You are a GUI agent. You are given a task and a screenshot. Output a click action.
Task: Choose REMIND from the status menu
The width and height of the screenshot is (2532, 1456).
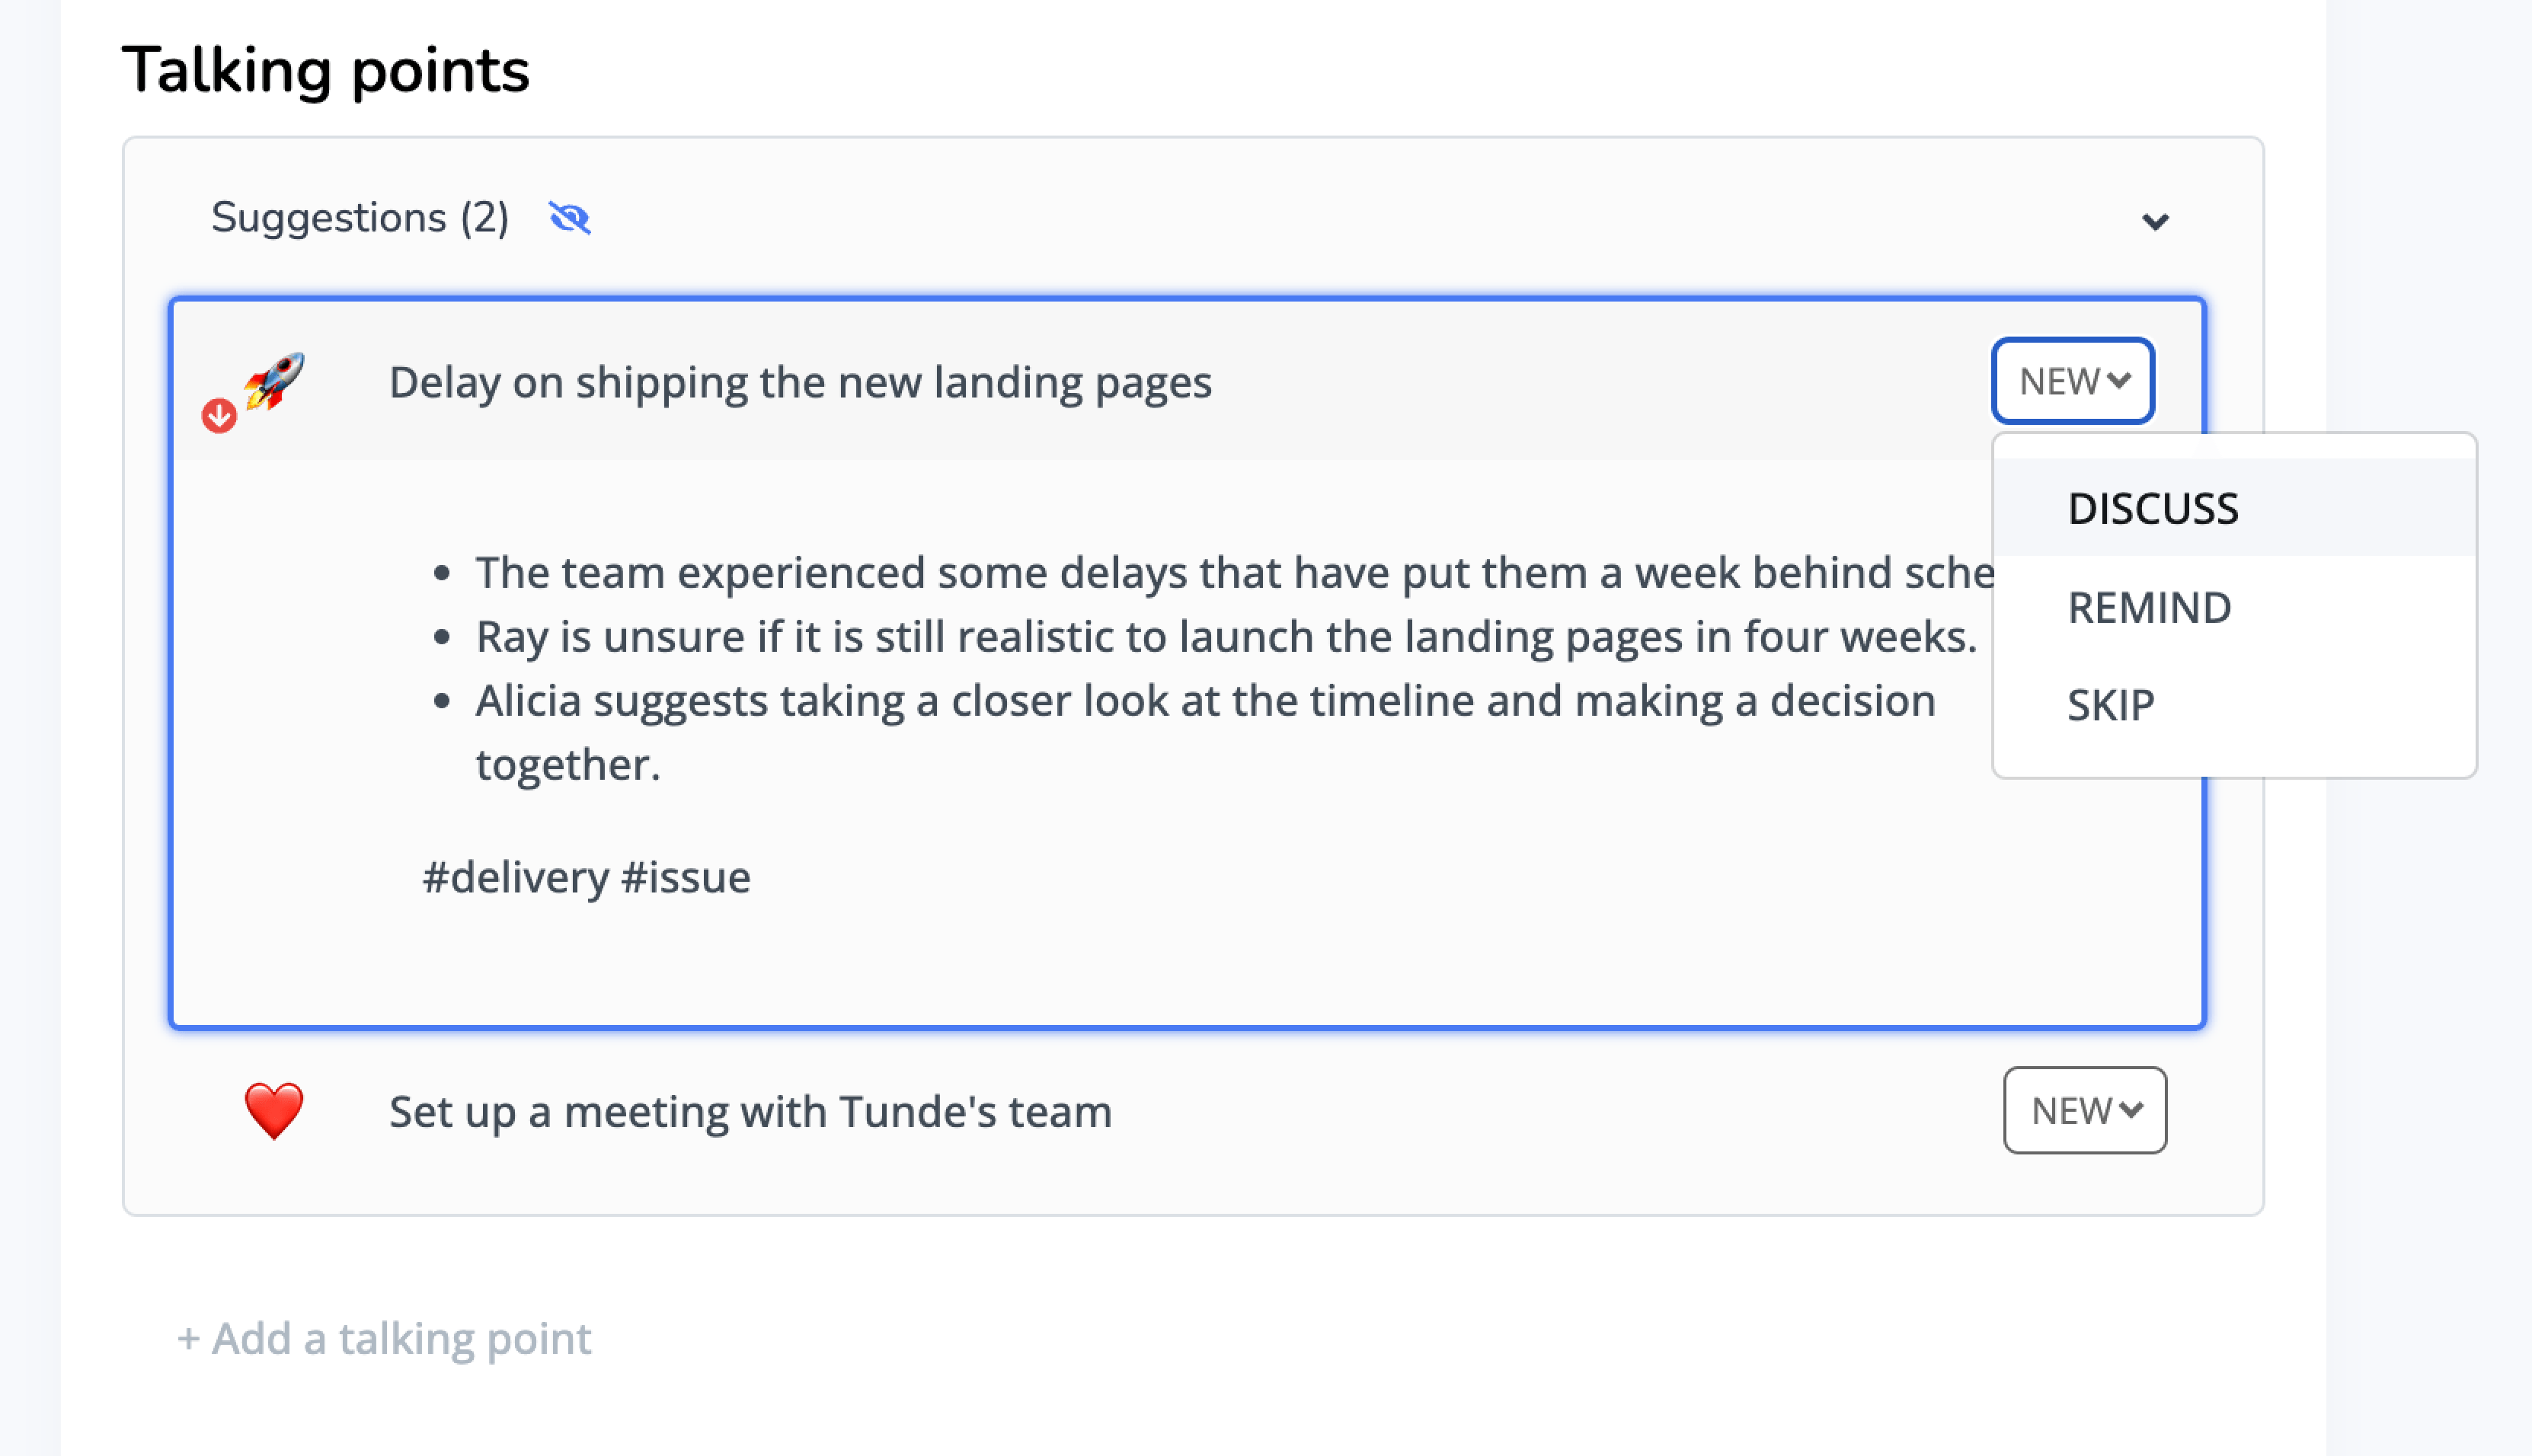[2149, 608]
